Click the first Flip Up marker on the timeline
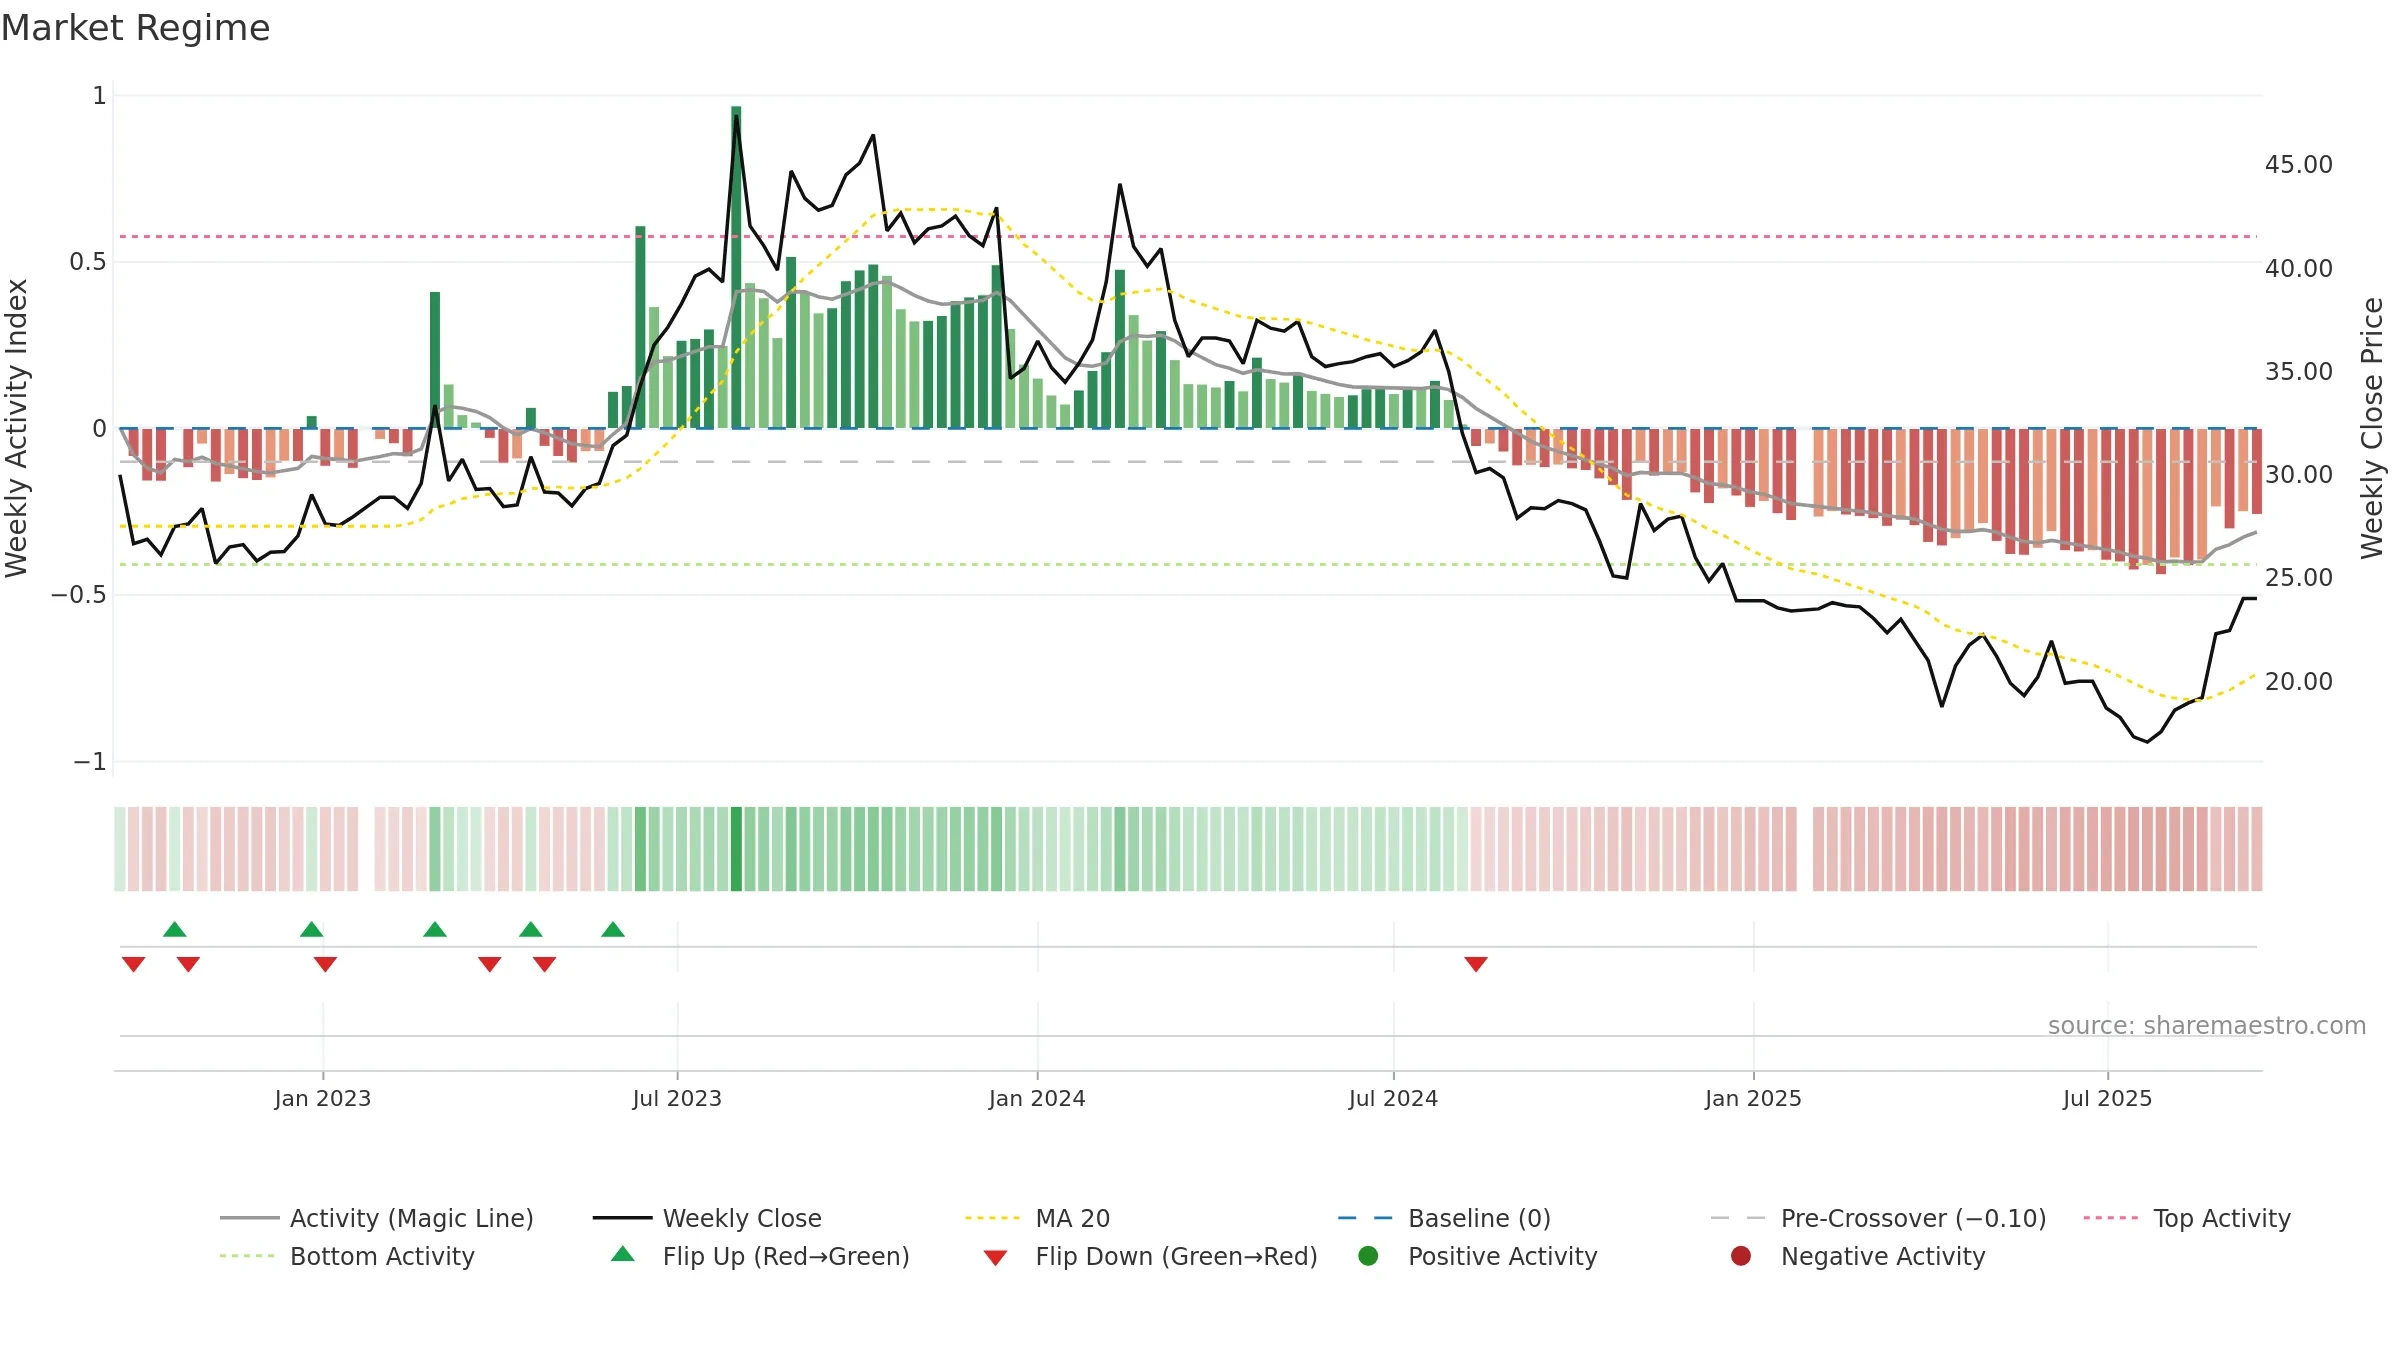The image size is (2400, 1350). coord(175,930)
